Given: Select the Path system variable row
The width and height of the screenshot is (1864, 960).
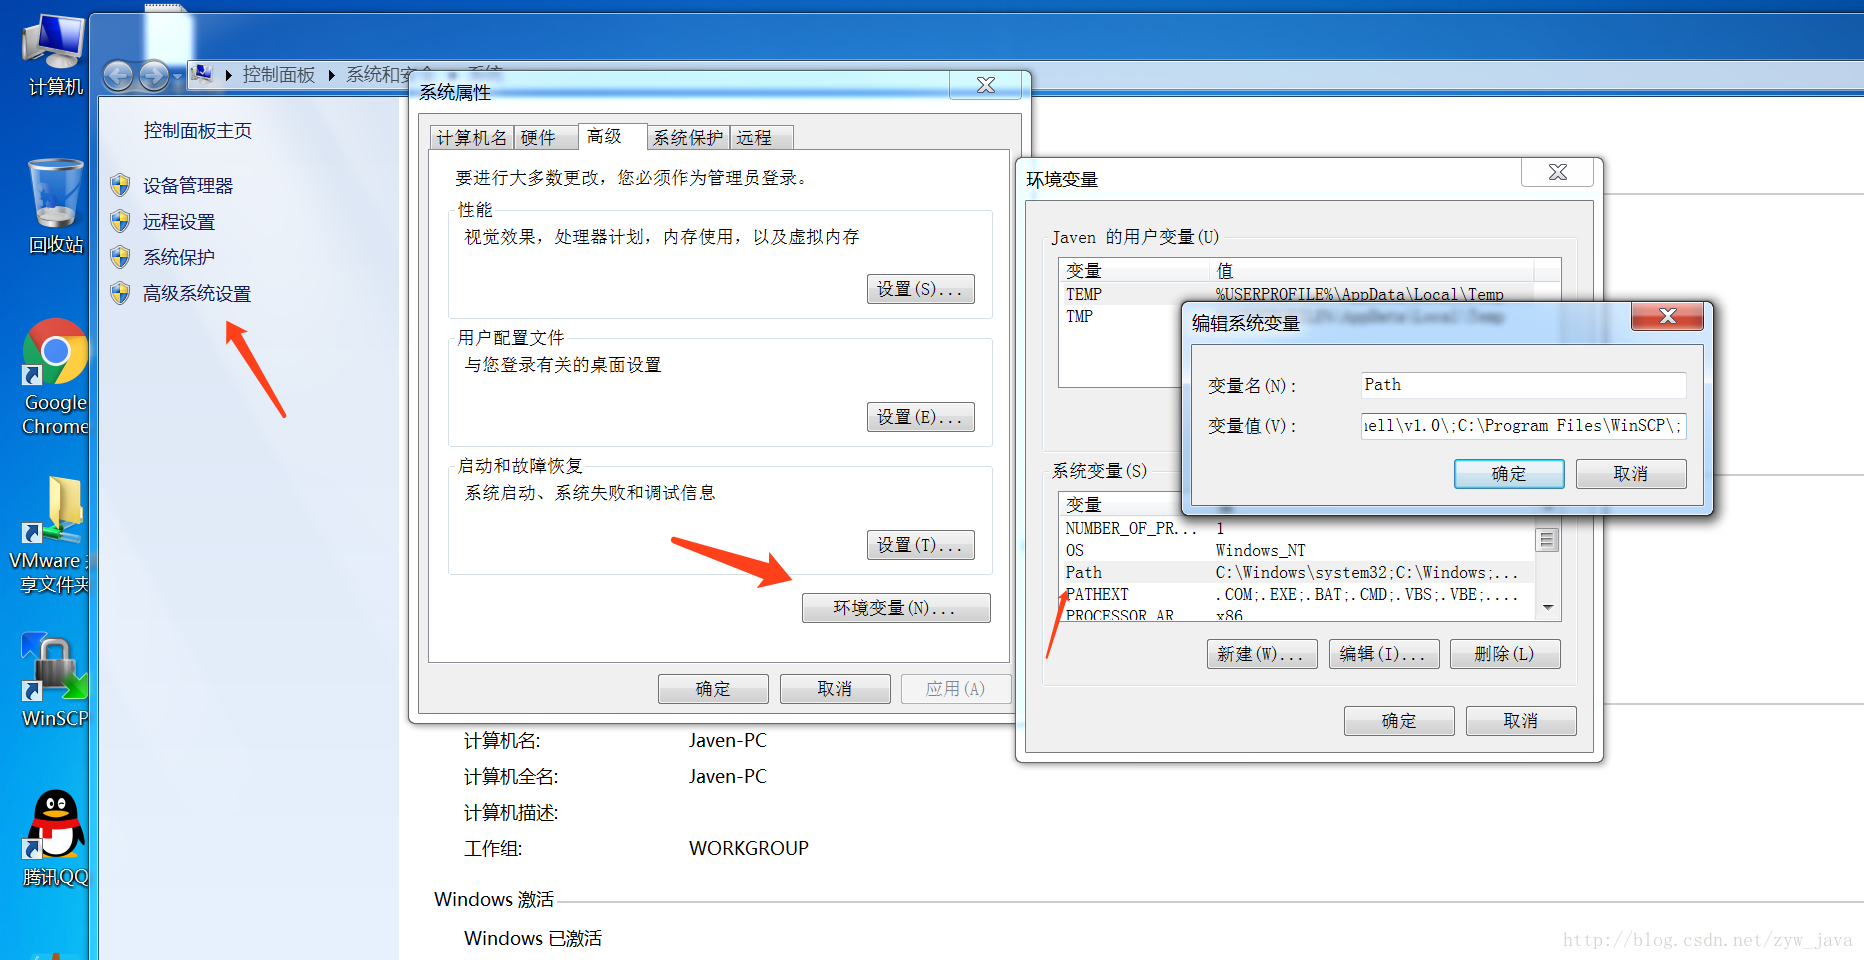Looking at the screenshot, I should (1297, 572).
